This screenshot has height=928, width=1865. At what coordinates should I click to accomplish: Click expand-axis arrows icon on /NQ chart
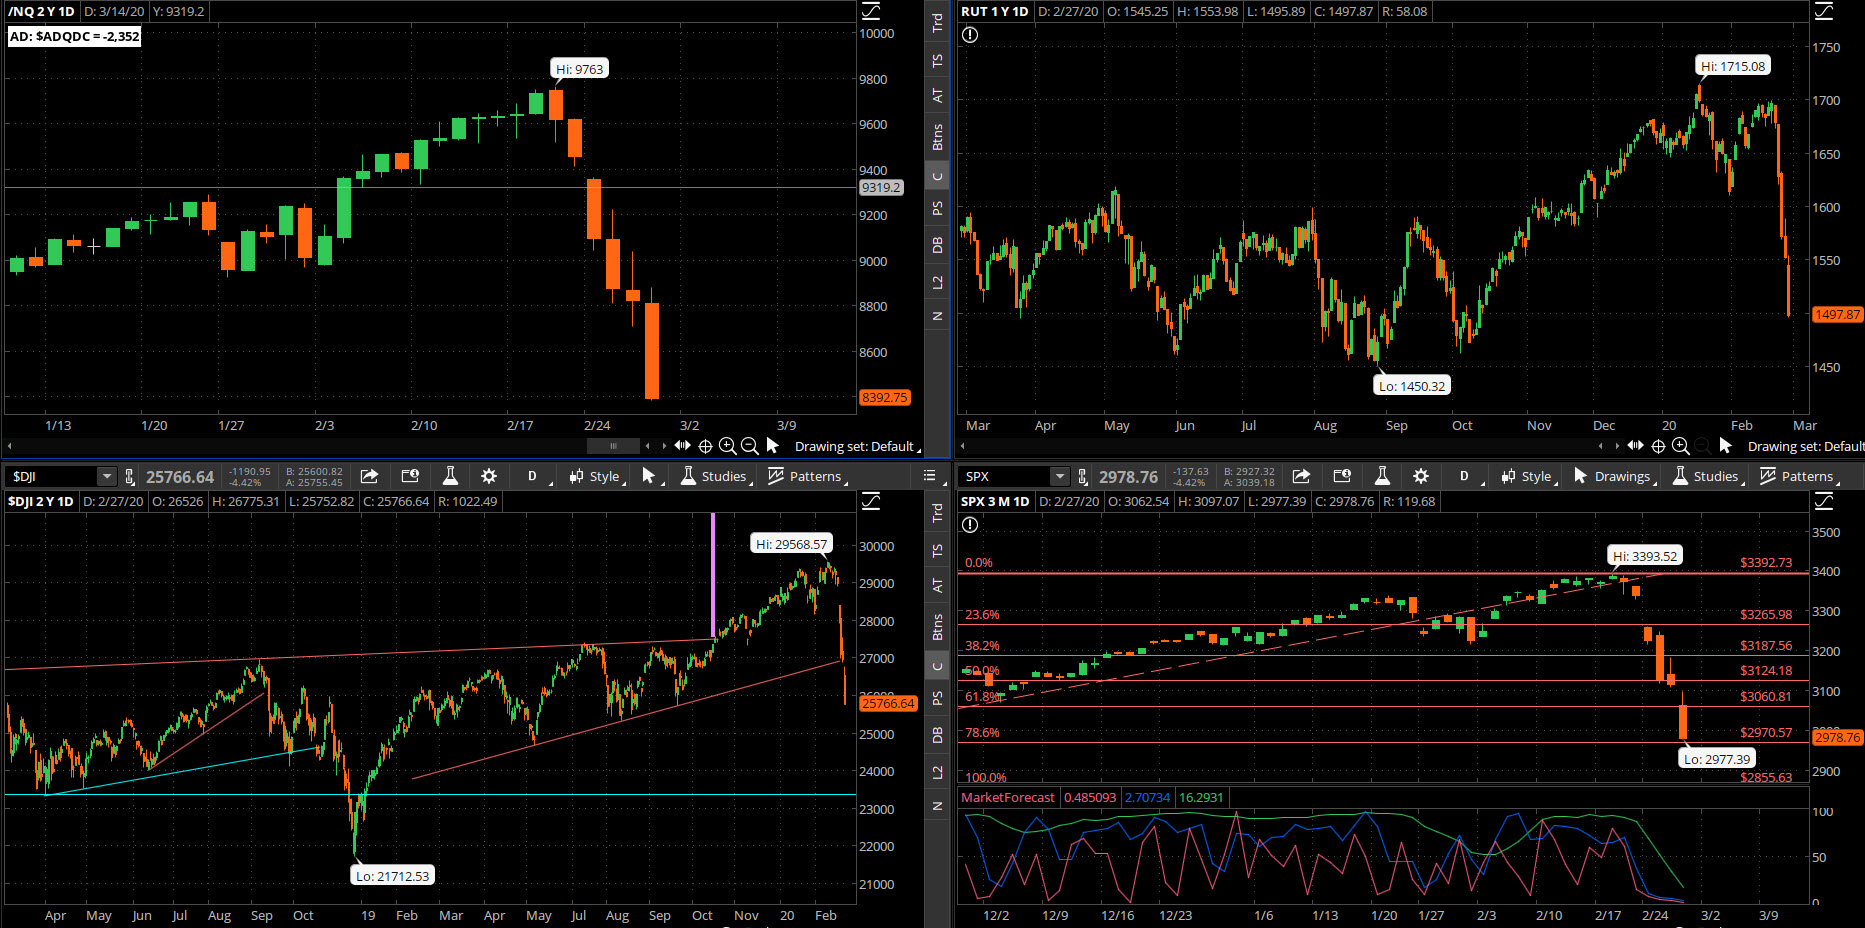pyautogui.click(x=683, y=446)
